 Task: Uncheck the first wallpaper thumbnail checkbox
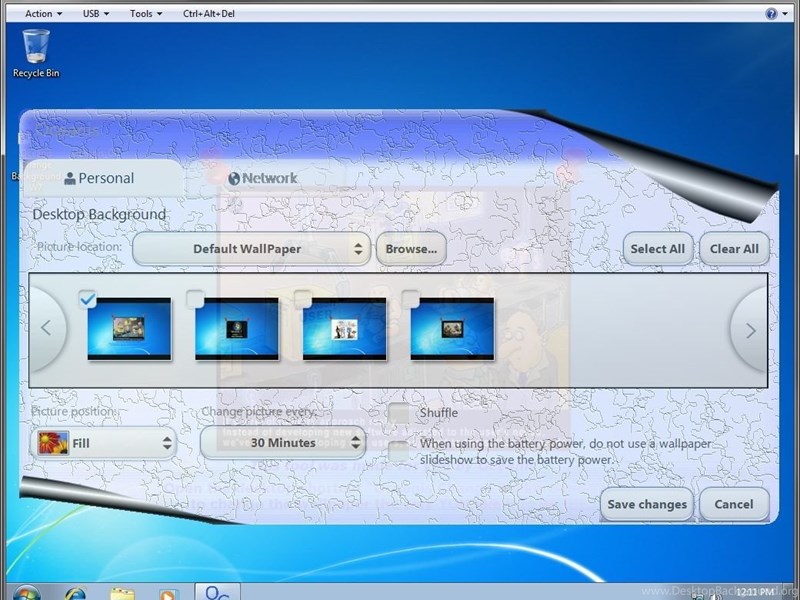[87, 298]
